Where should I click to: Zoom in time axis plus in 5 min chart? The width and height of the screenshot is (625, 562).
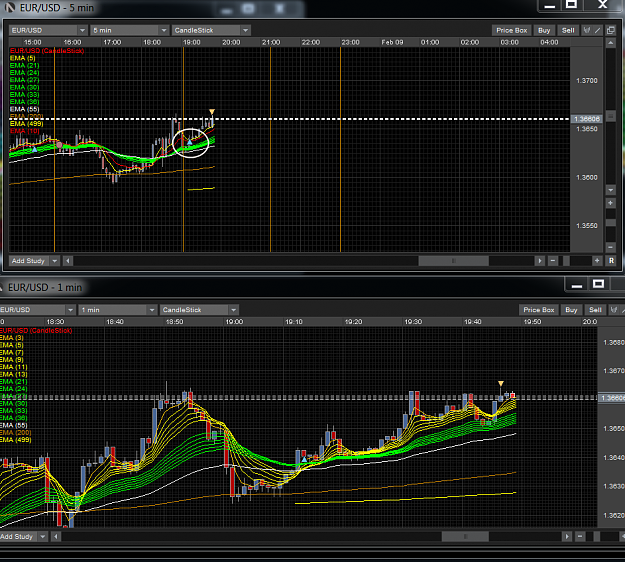[x=597, y=261]
